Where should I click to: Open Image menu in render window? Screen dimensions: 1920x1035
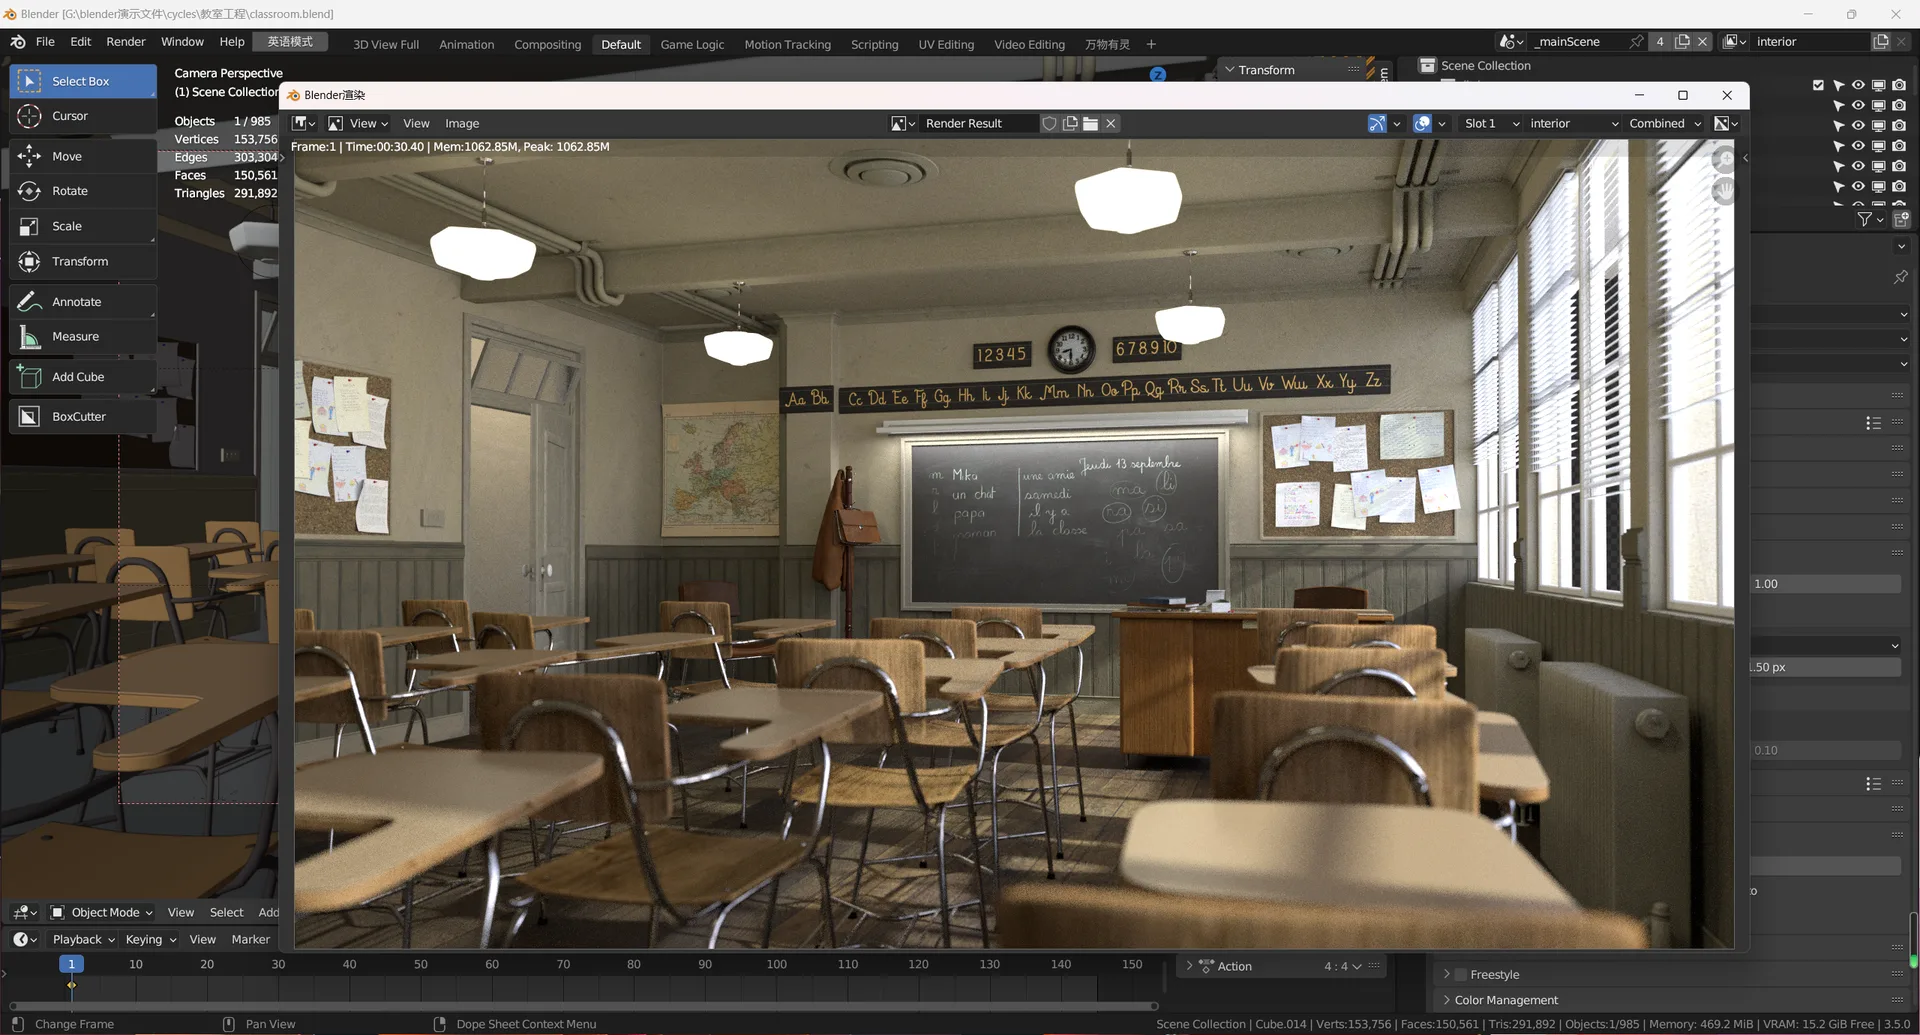462,123
